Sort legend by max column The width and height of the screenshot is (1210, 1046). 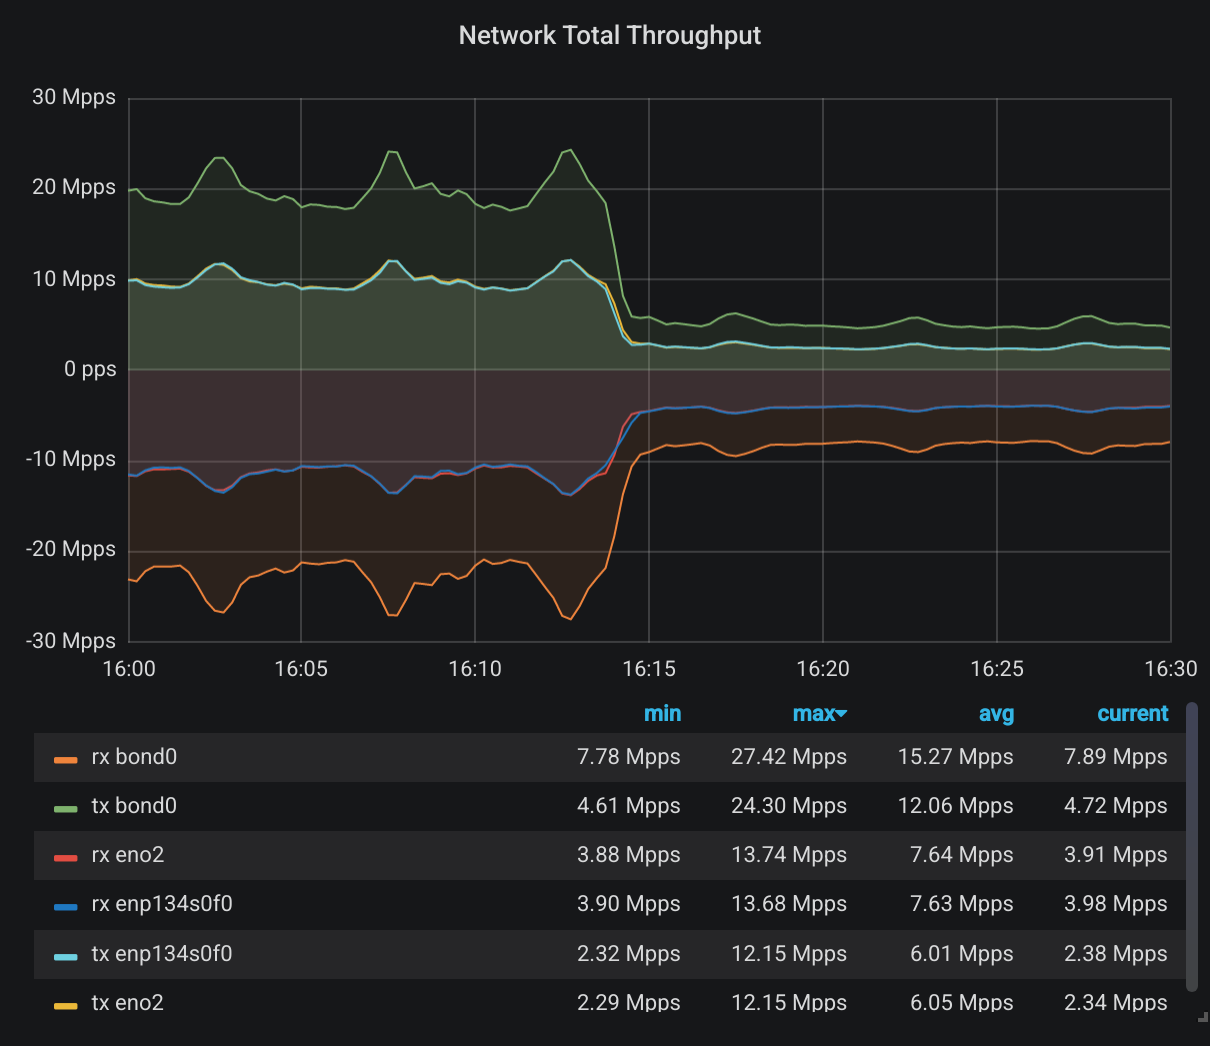click(813, 713)
